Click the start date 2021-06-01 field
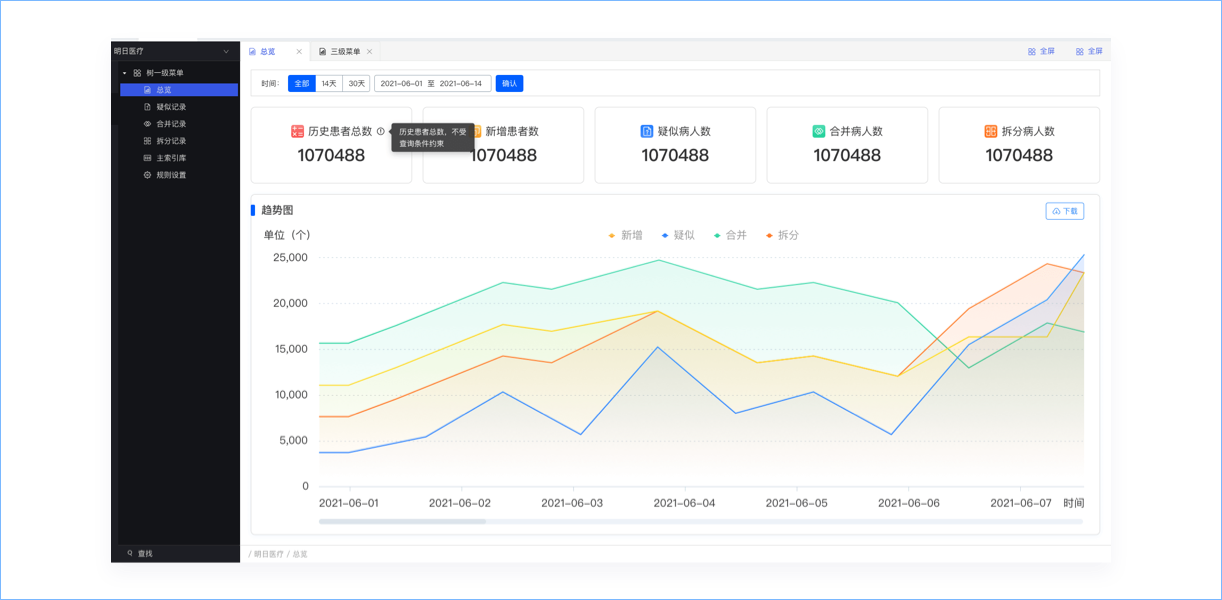This screenshot has width=1222, height=600. click(x=402, y=84)
